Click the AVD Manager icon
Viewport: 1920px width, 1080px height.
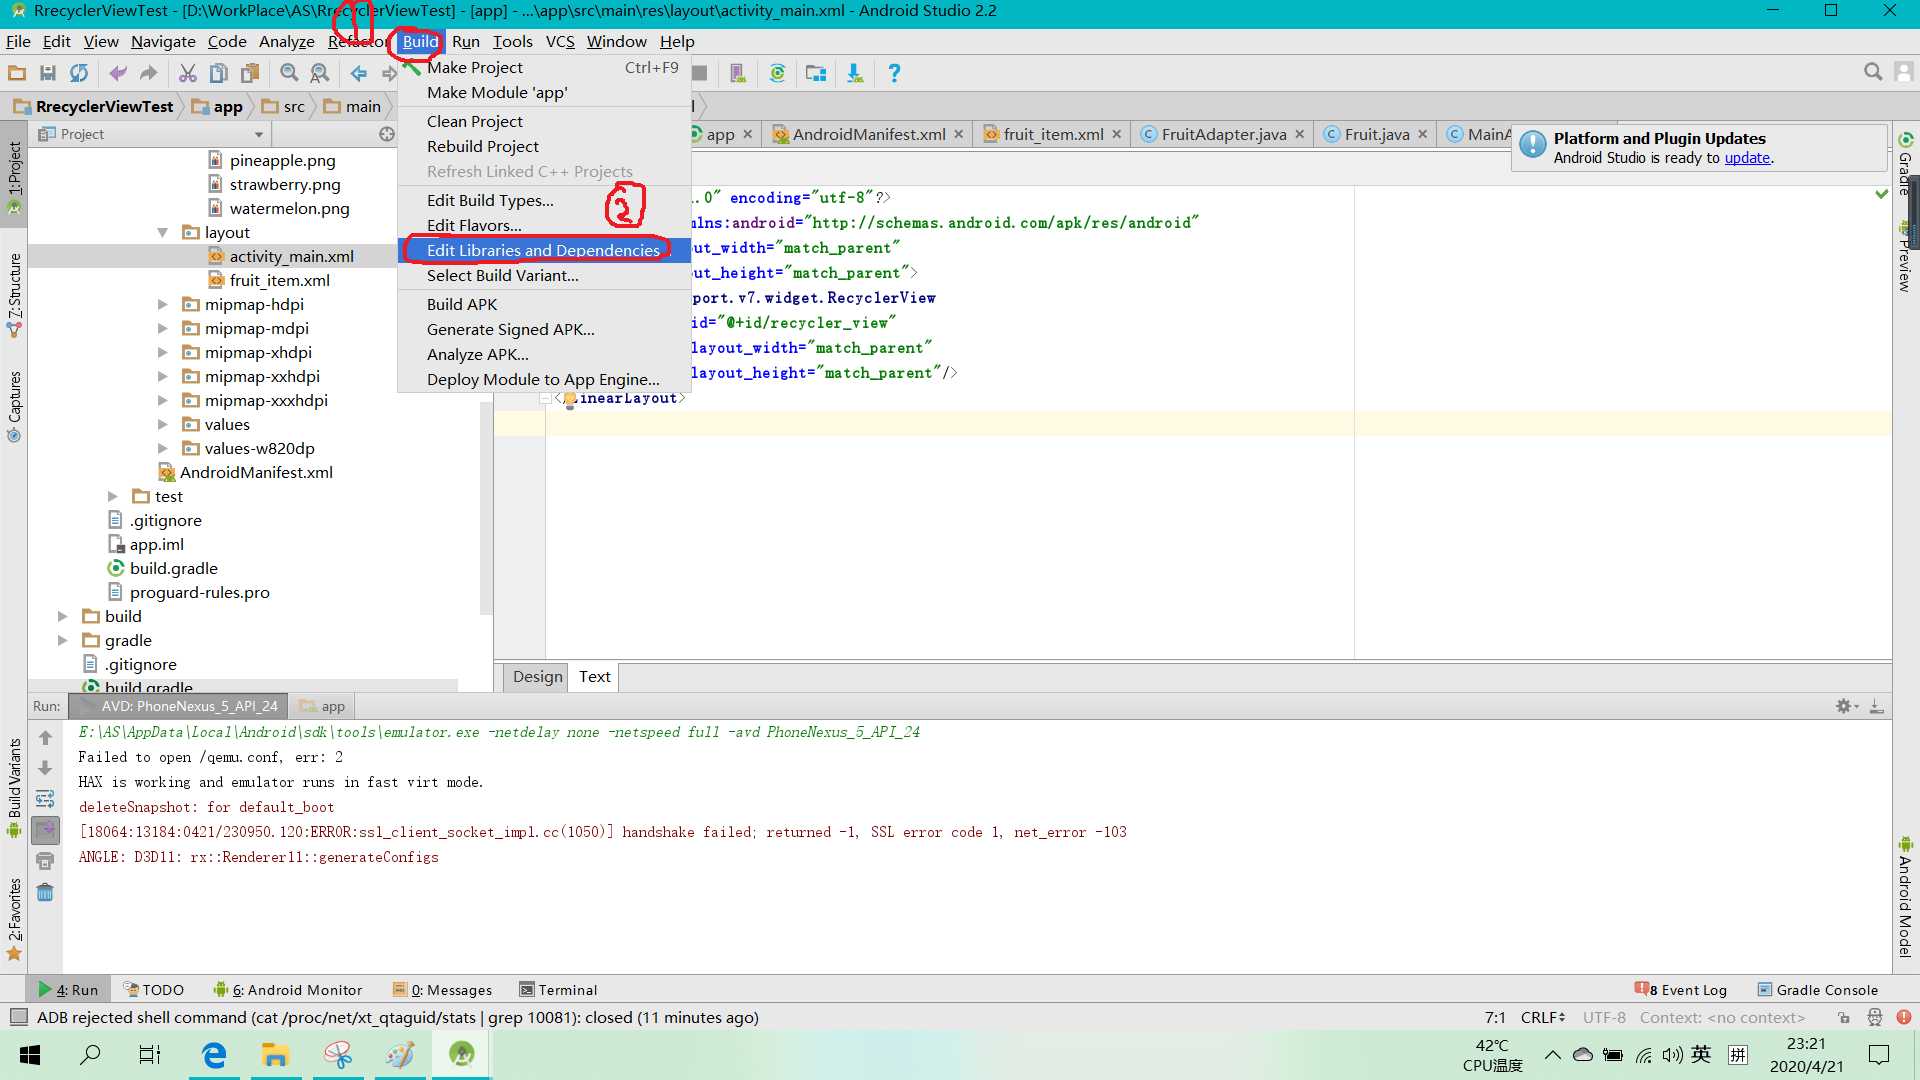(738, 73)
